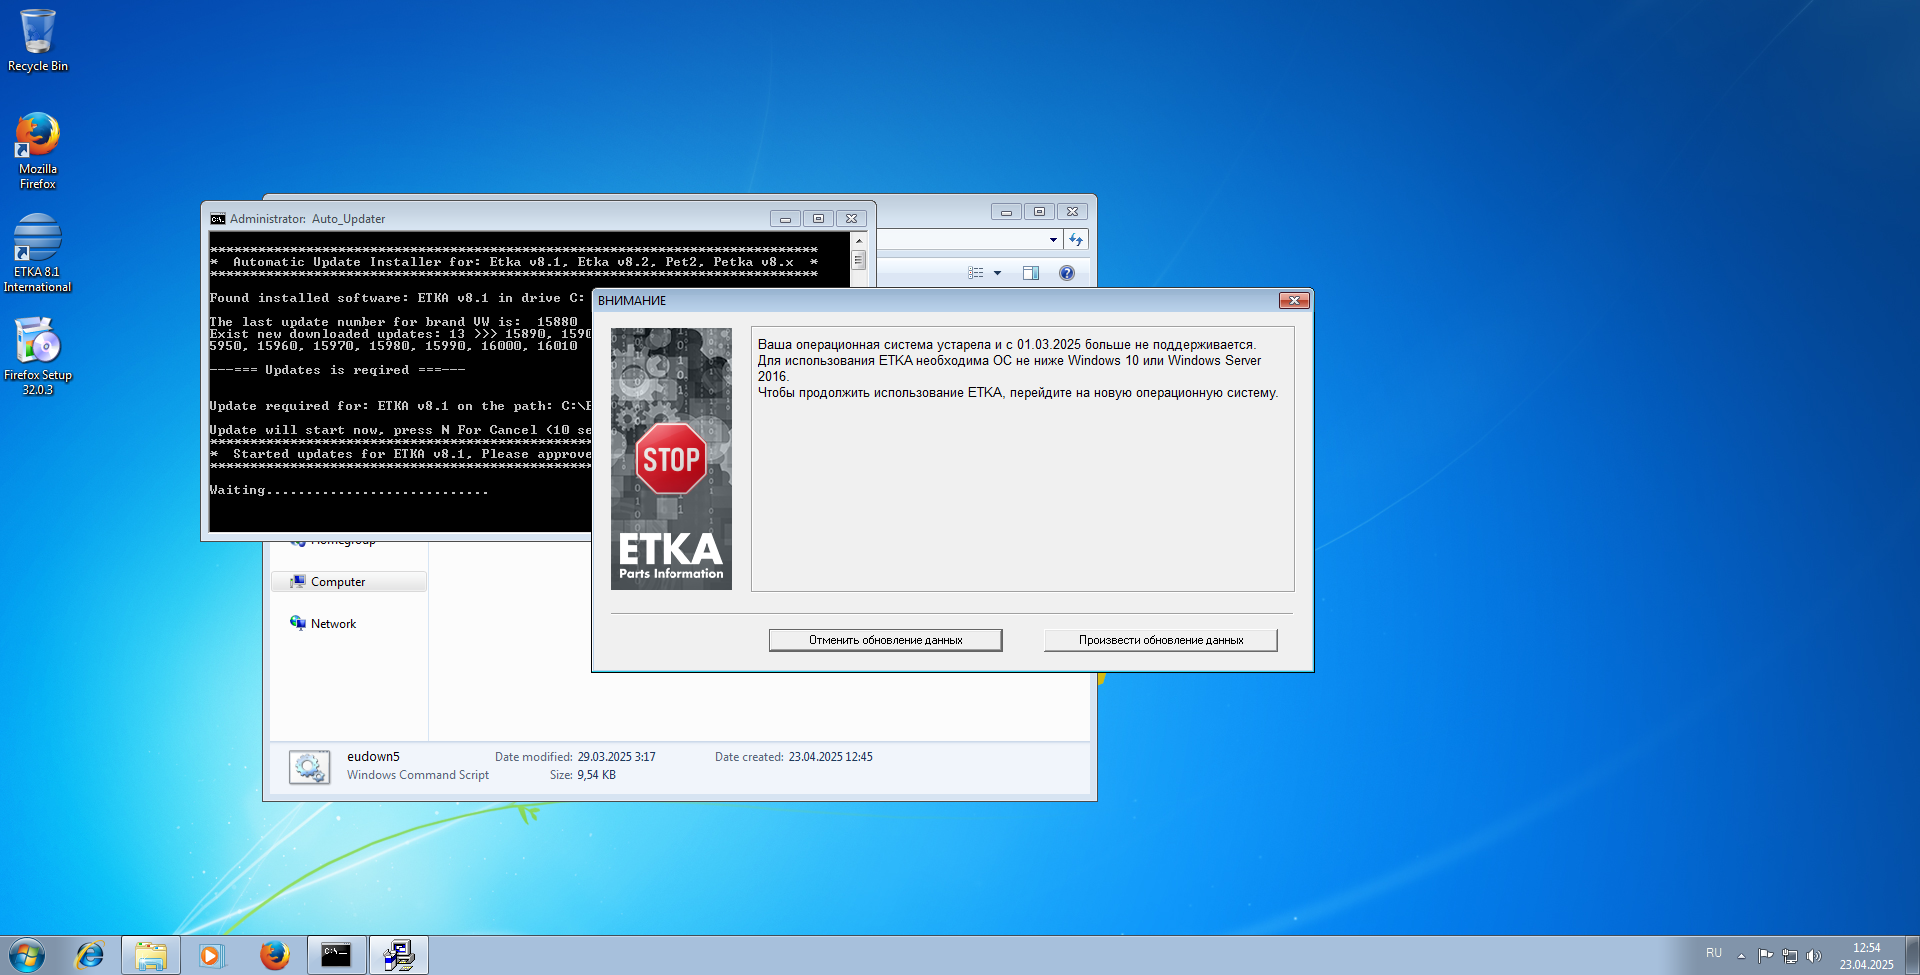Open Firefox from the taskbar

[274, 955]
